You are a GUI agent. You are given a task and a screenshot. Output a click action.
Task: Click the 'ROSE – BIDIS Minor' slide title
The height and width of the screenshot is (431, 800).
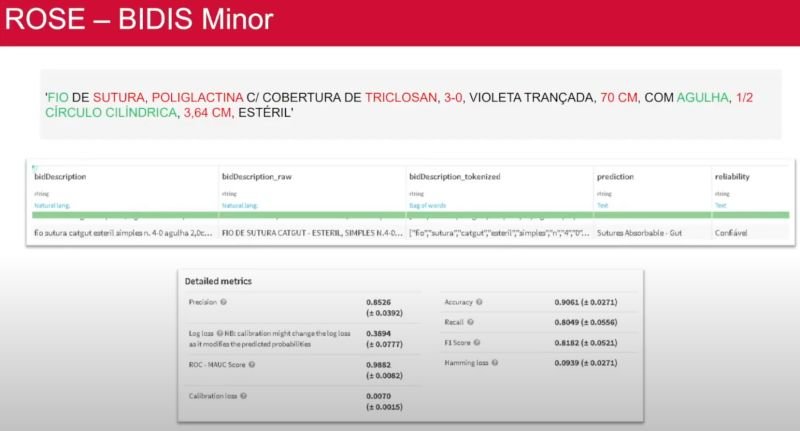(x=139, y=19)
